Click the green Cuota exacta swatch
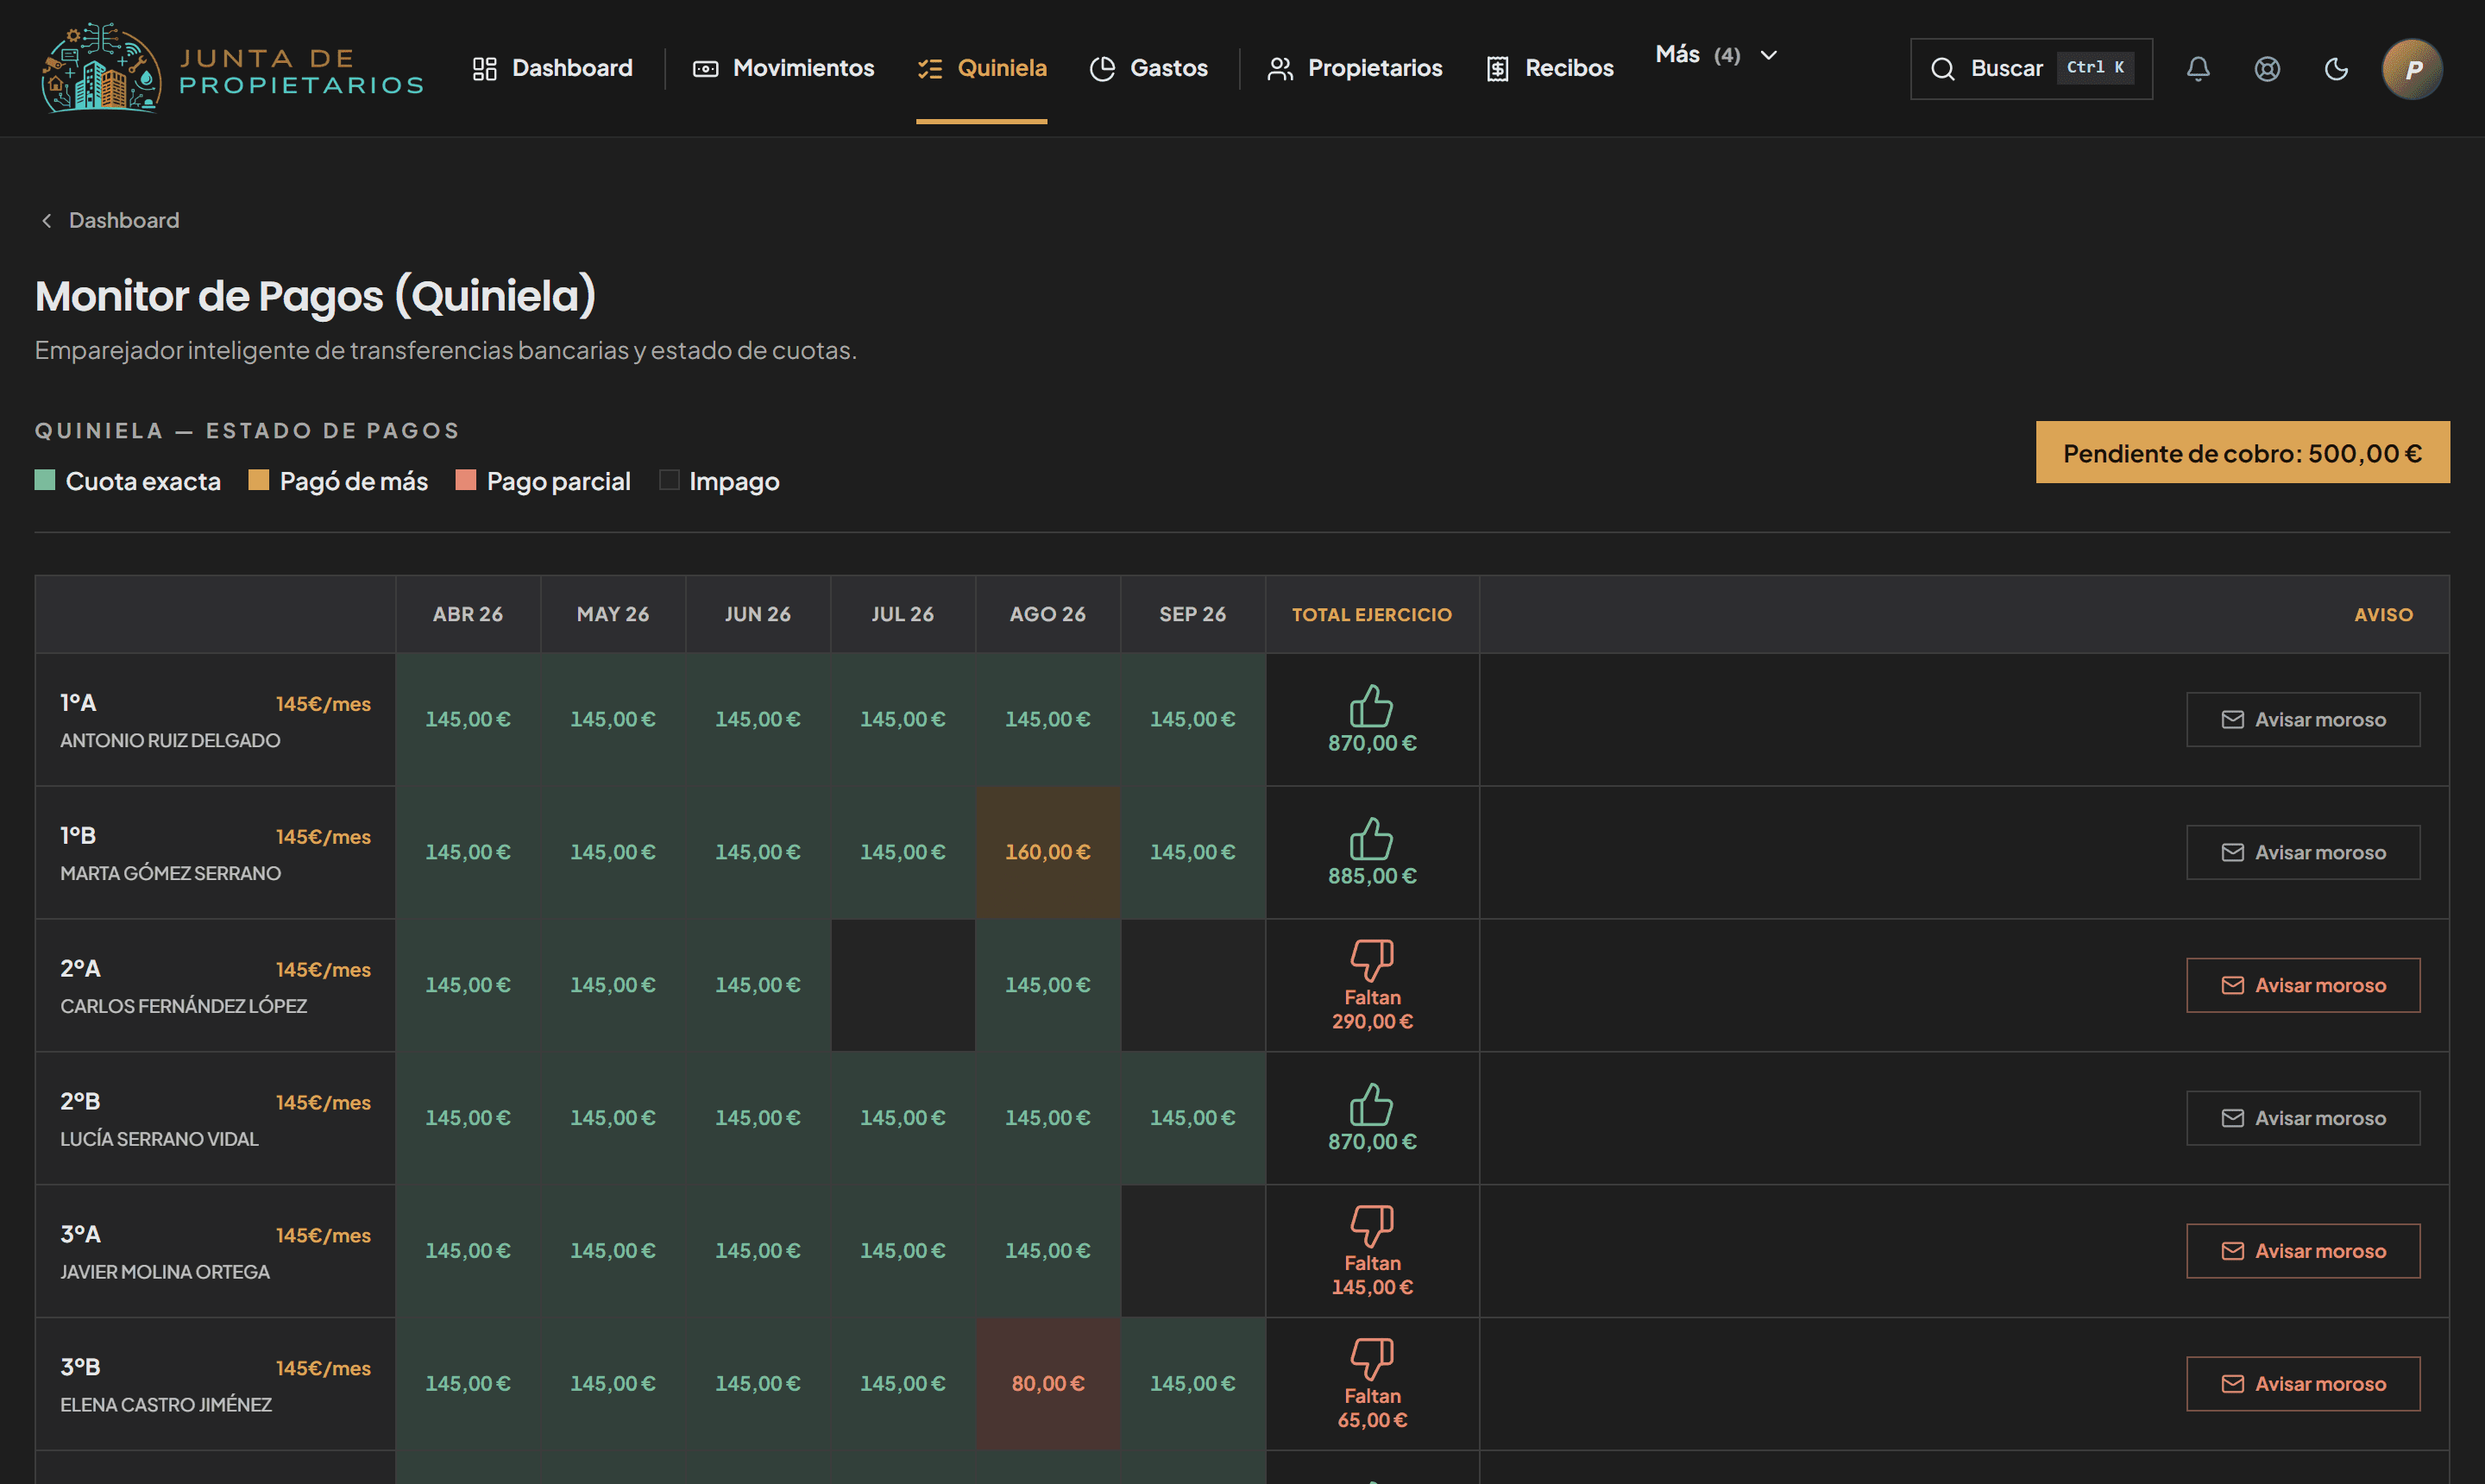 (x=45, y=480)
